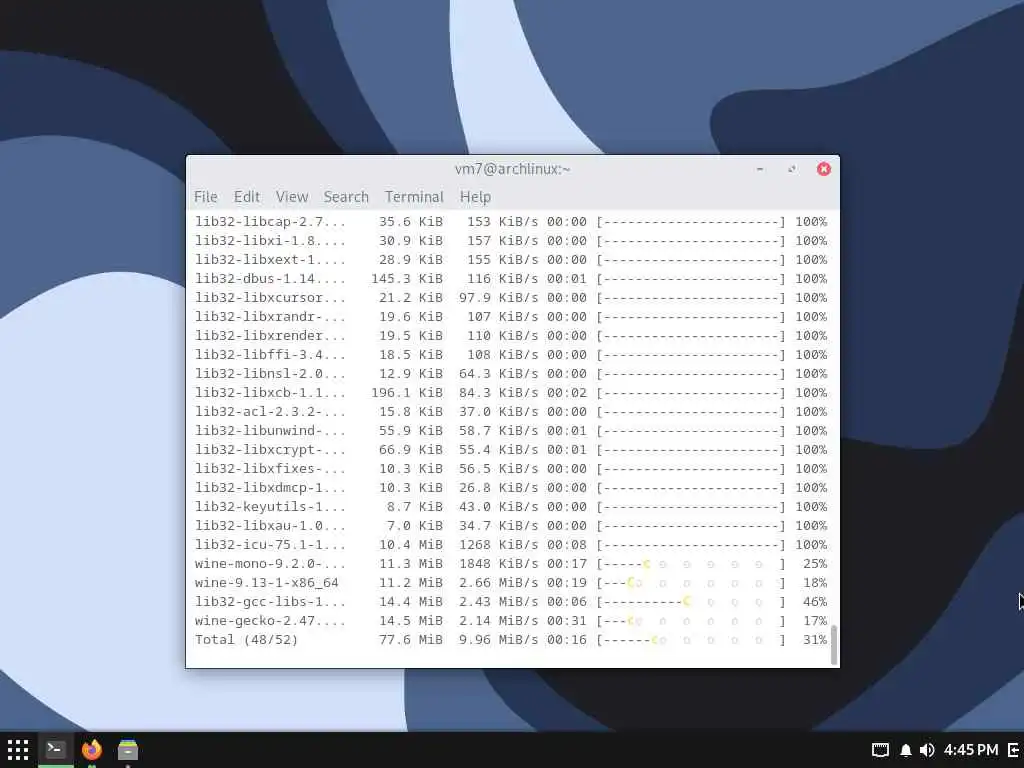This screenshot has width=1024, height=768.
Task: Click the speed value 9.96 MiB/s
Action: (498, 639)
